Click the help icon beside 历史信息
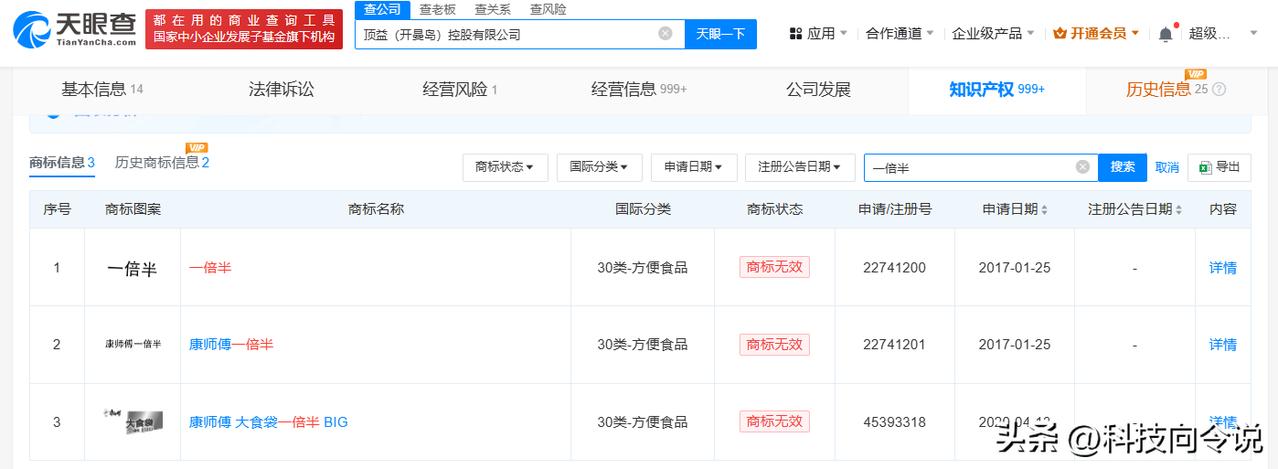Image resolution: width=1278 pixels, height=469 pixels. tap(1219, 90)
